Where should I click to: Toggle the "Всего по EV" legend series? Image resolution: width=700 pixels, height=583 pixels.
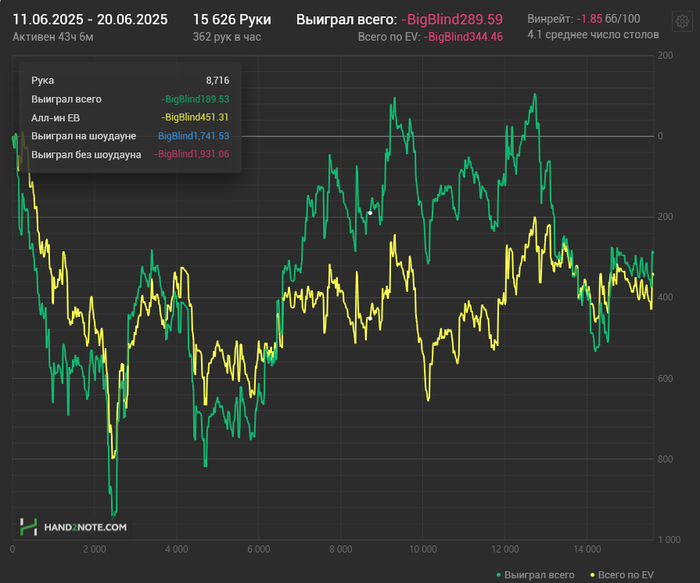[625, 575]
